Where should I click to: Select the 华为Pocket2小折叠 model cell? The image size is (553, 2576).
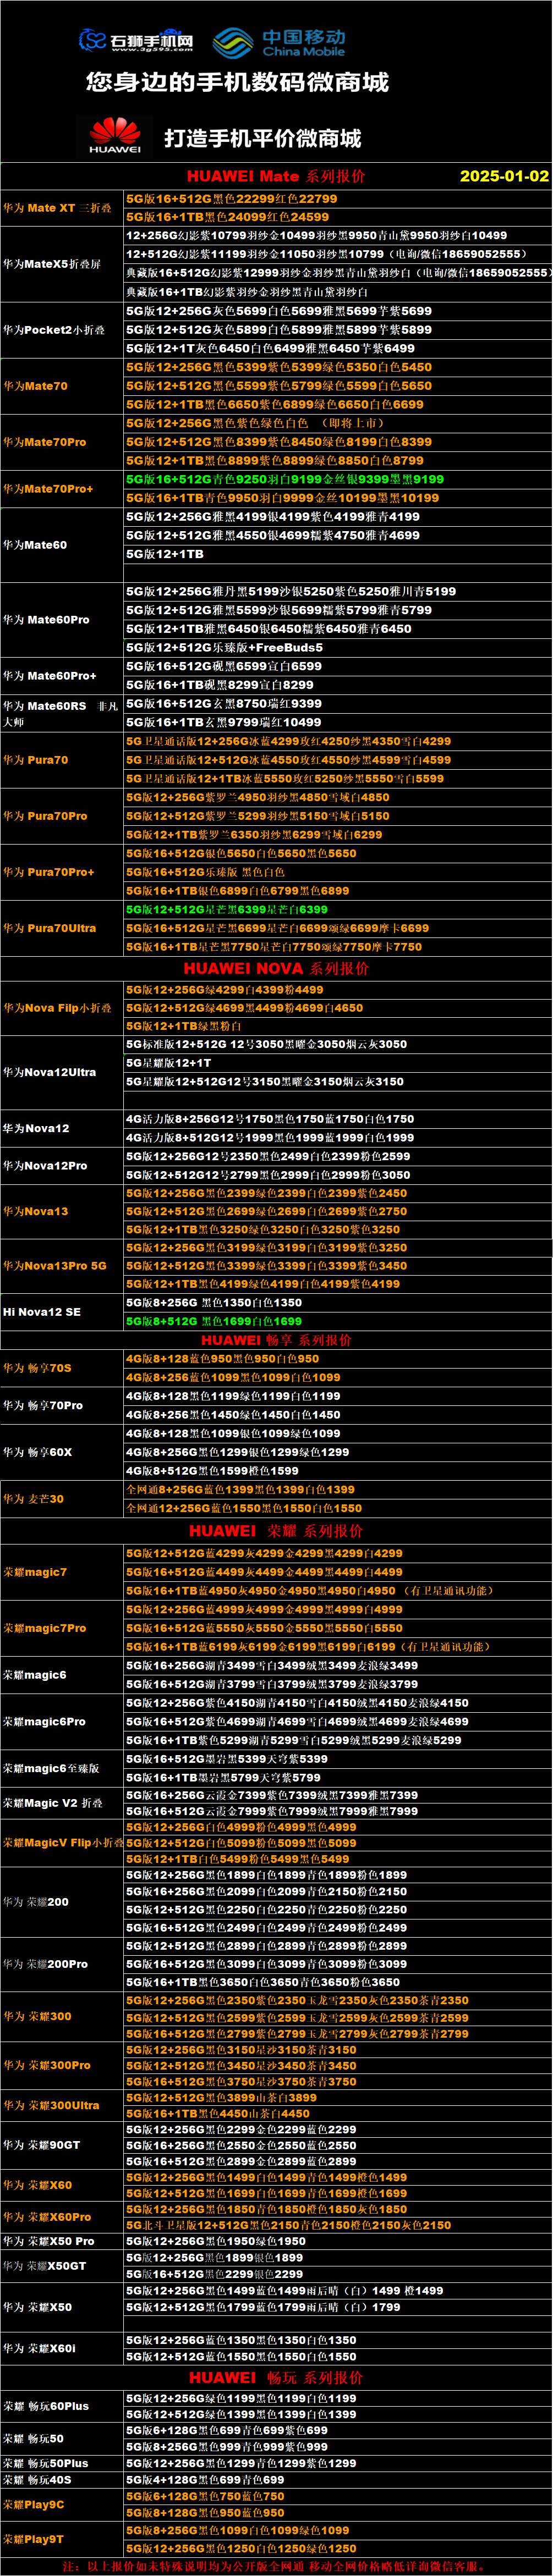[62, 330]
